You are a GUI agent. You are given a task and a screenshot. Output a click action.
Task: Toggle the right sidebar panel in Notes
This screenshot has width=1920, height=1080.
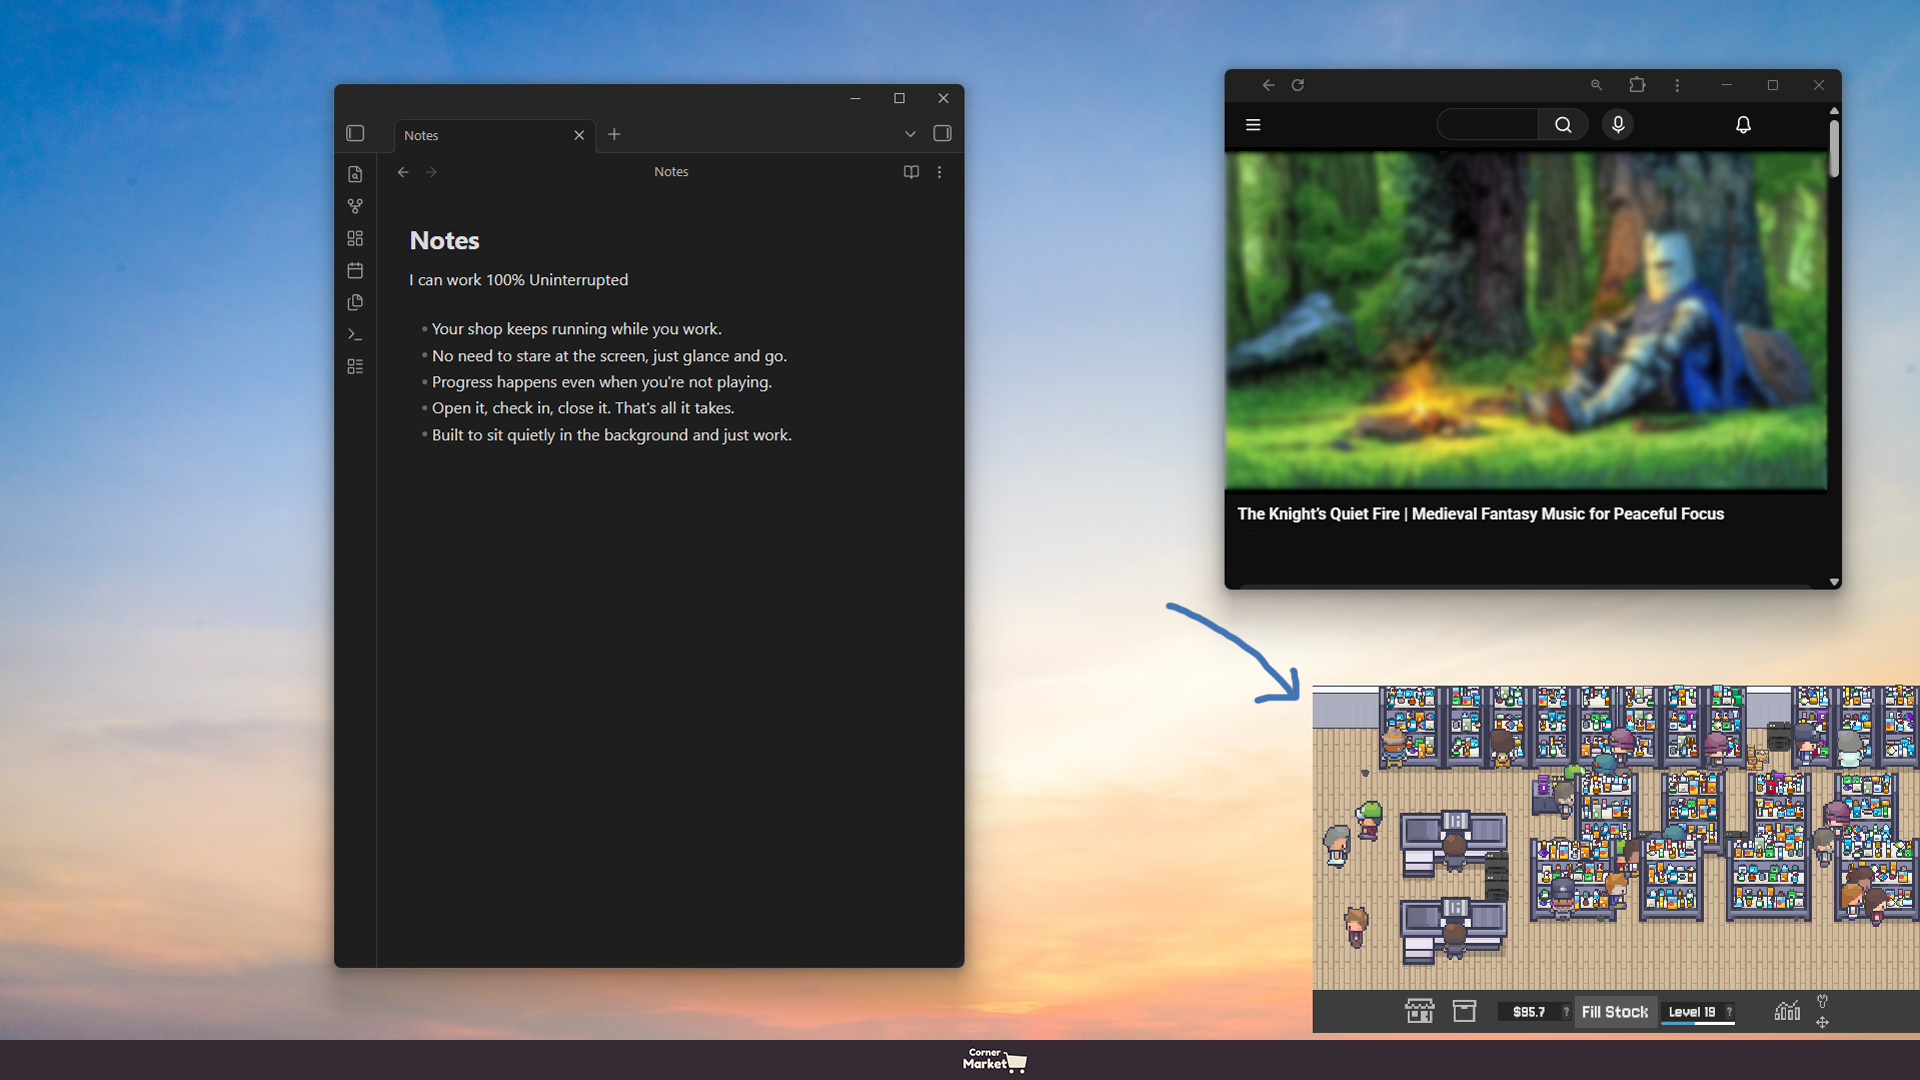[941, 133]
